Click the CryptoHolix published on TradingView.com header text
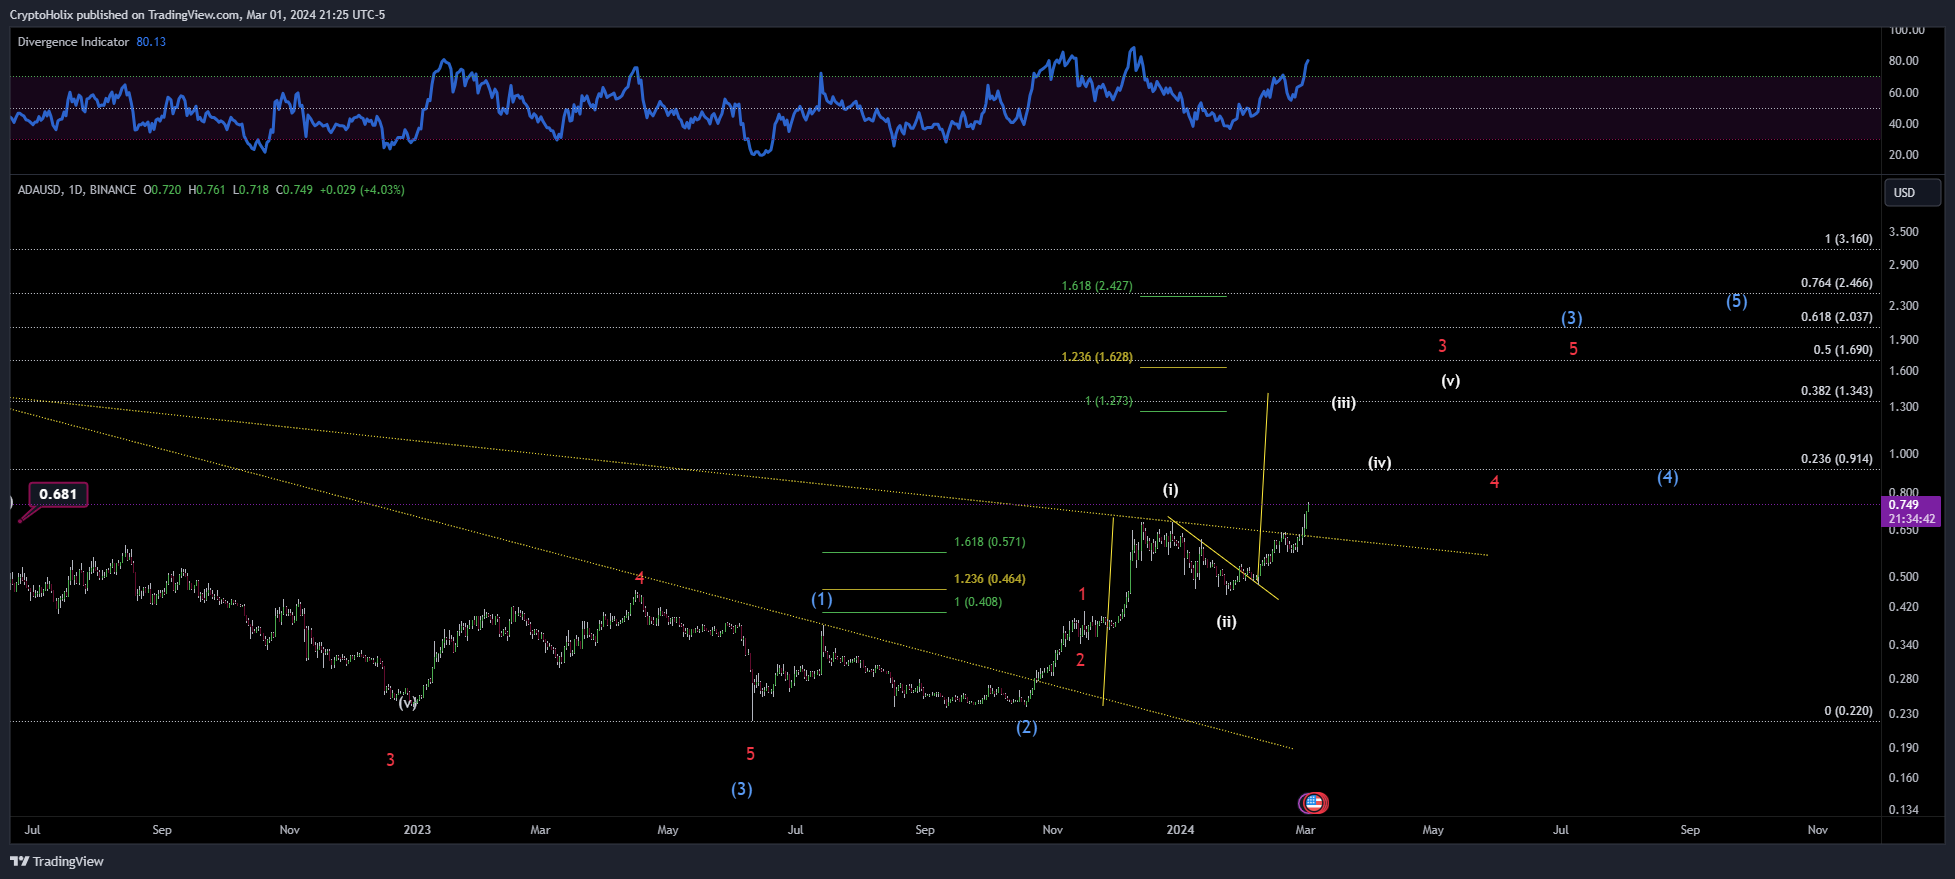Screen dimensions: 1955x879 [x=198, y=15]
